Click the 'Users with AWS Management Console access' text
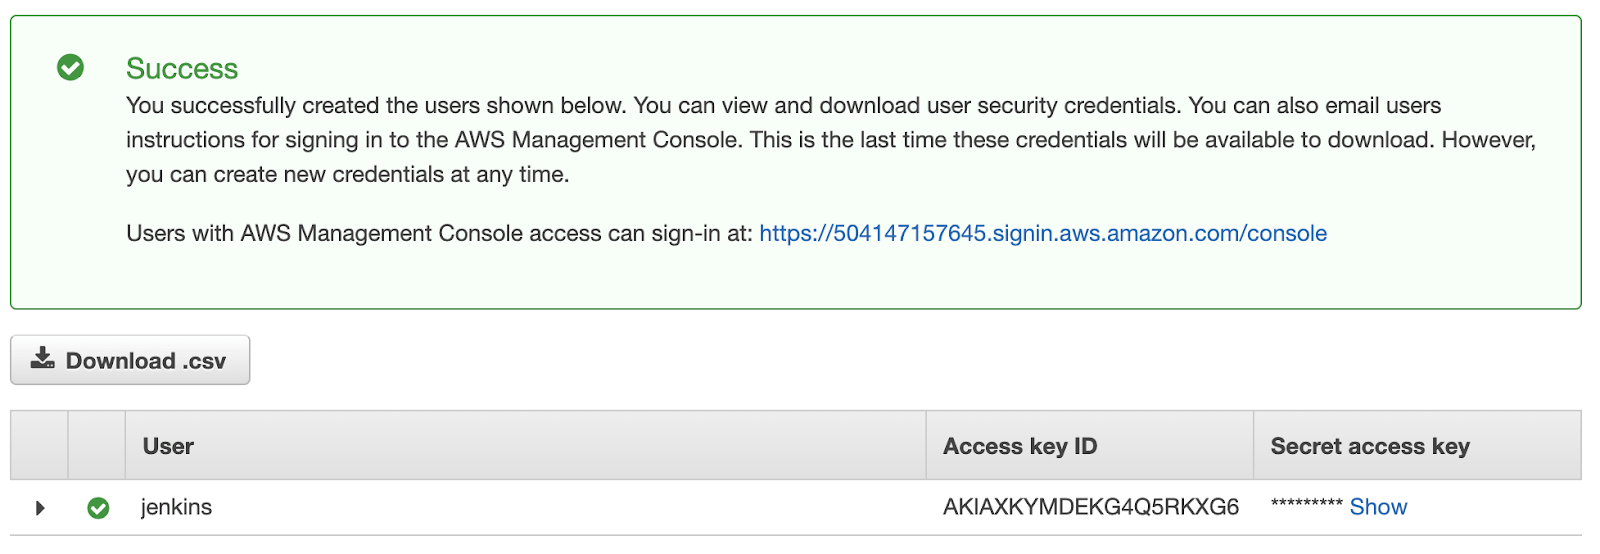This screenshot has height=554, width=1600. [439, 233]
